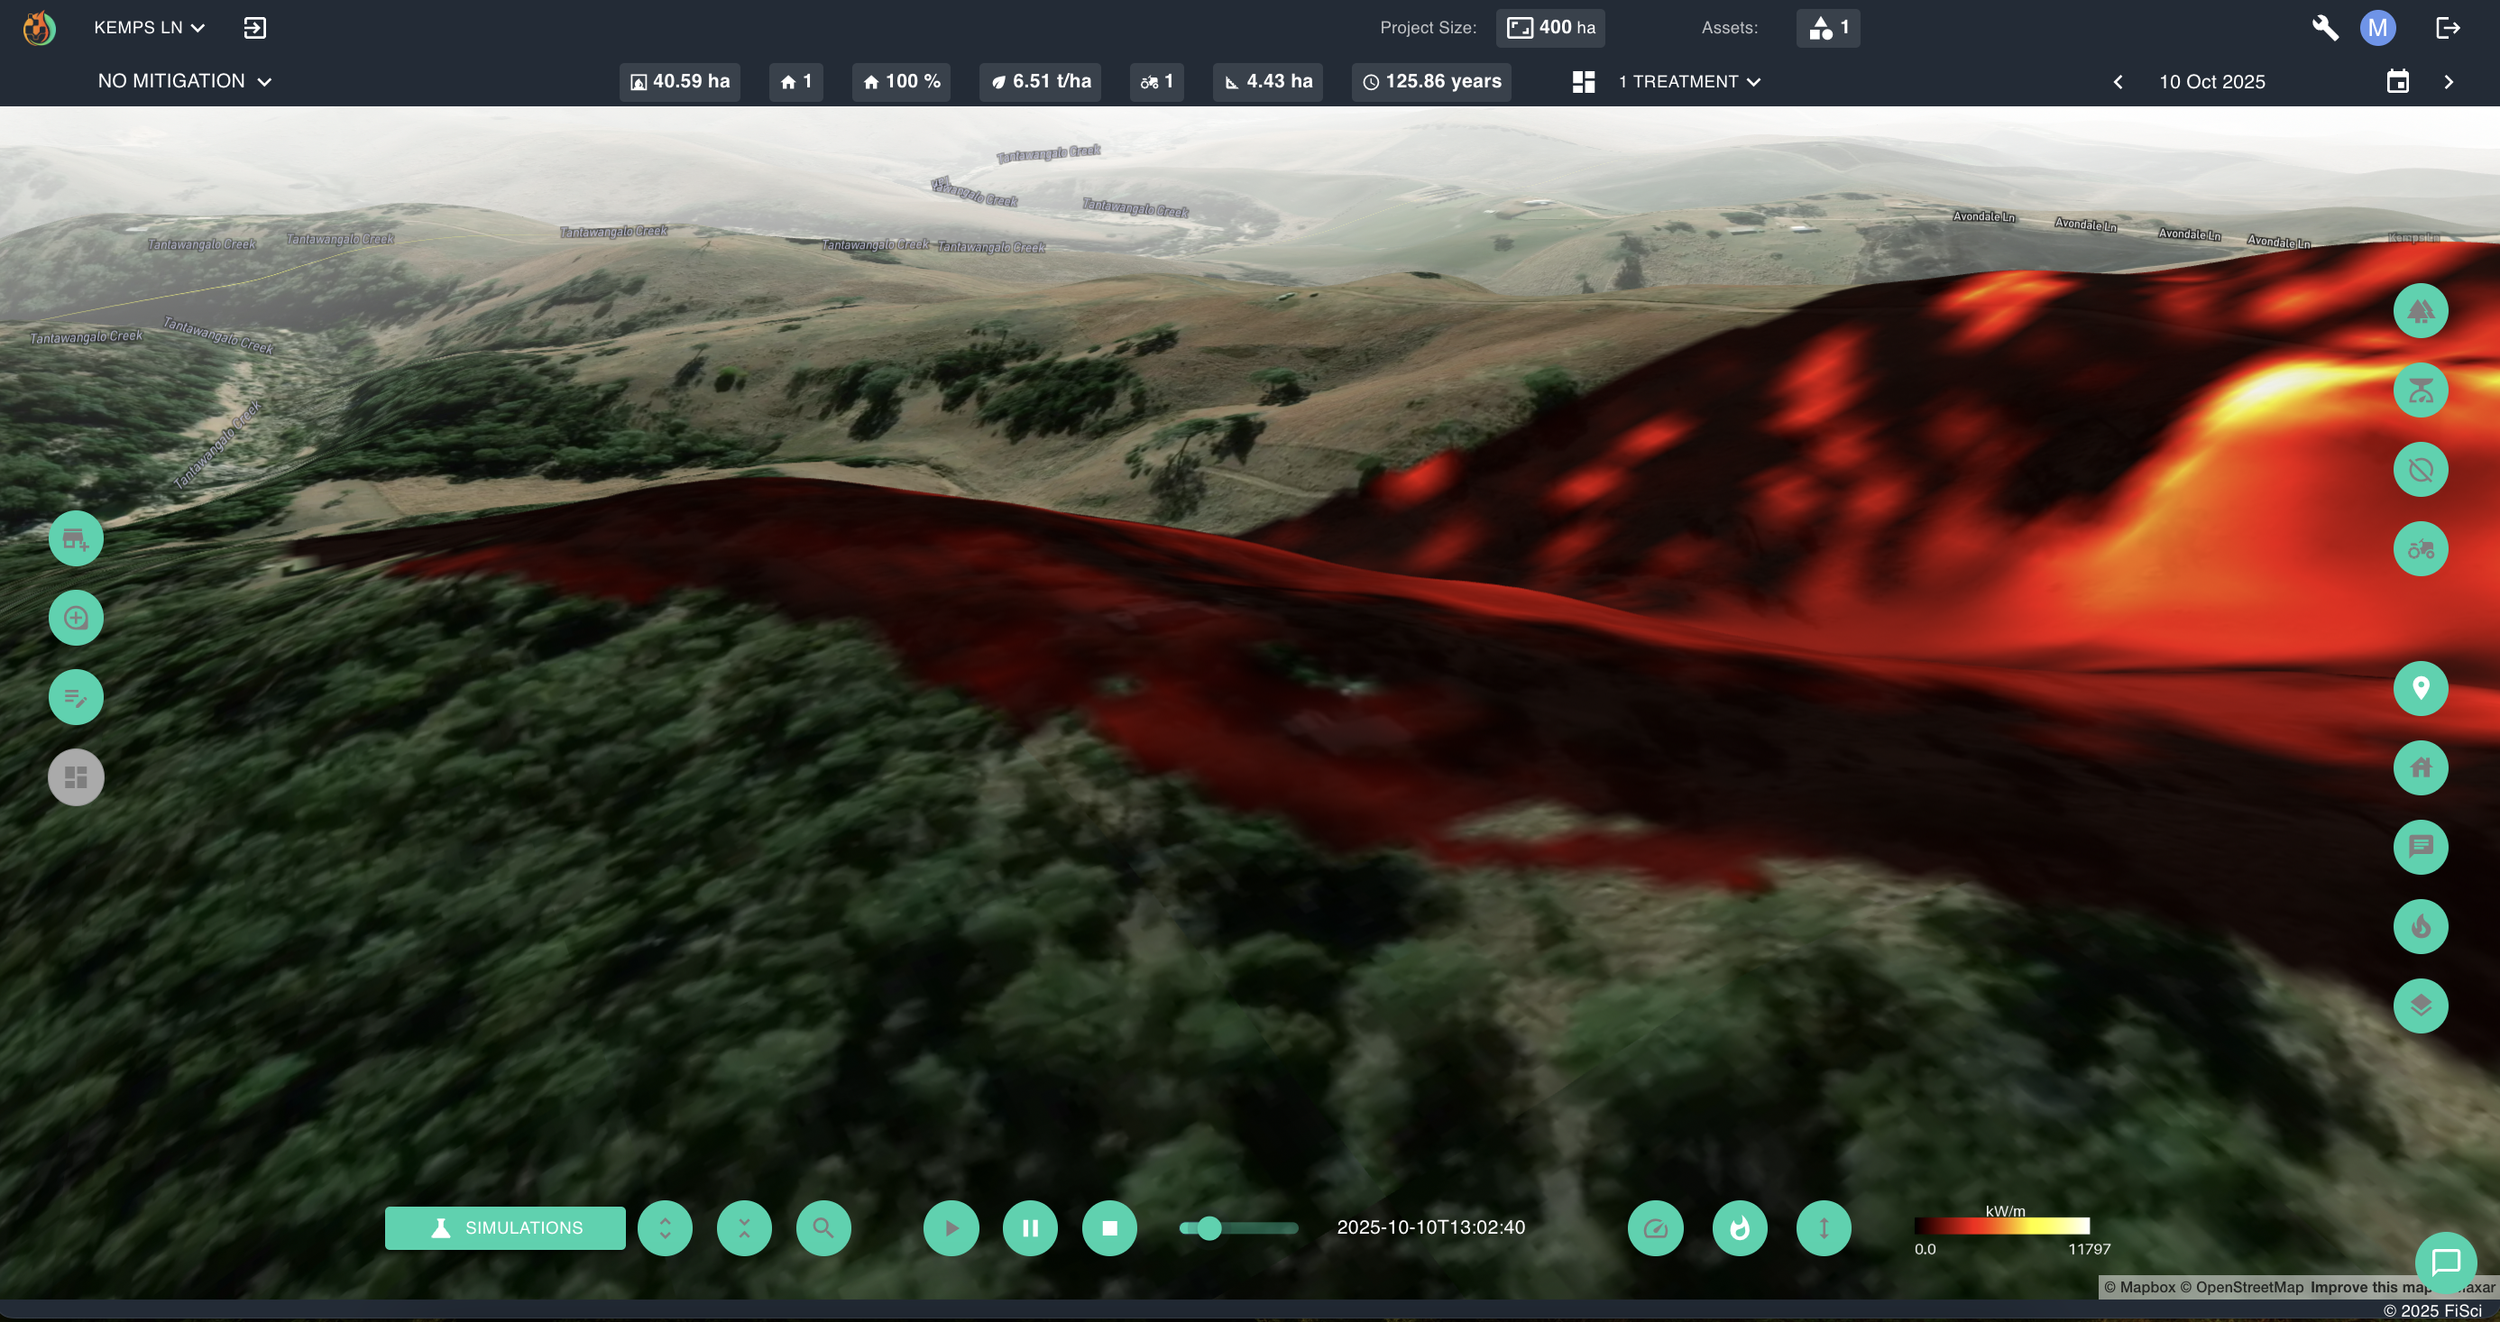Screen dimensions: 2500x1322
Task: Click the simulation timestamp 2025-10-10T13:02:40
Action: pos(1431,1227)
